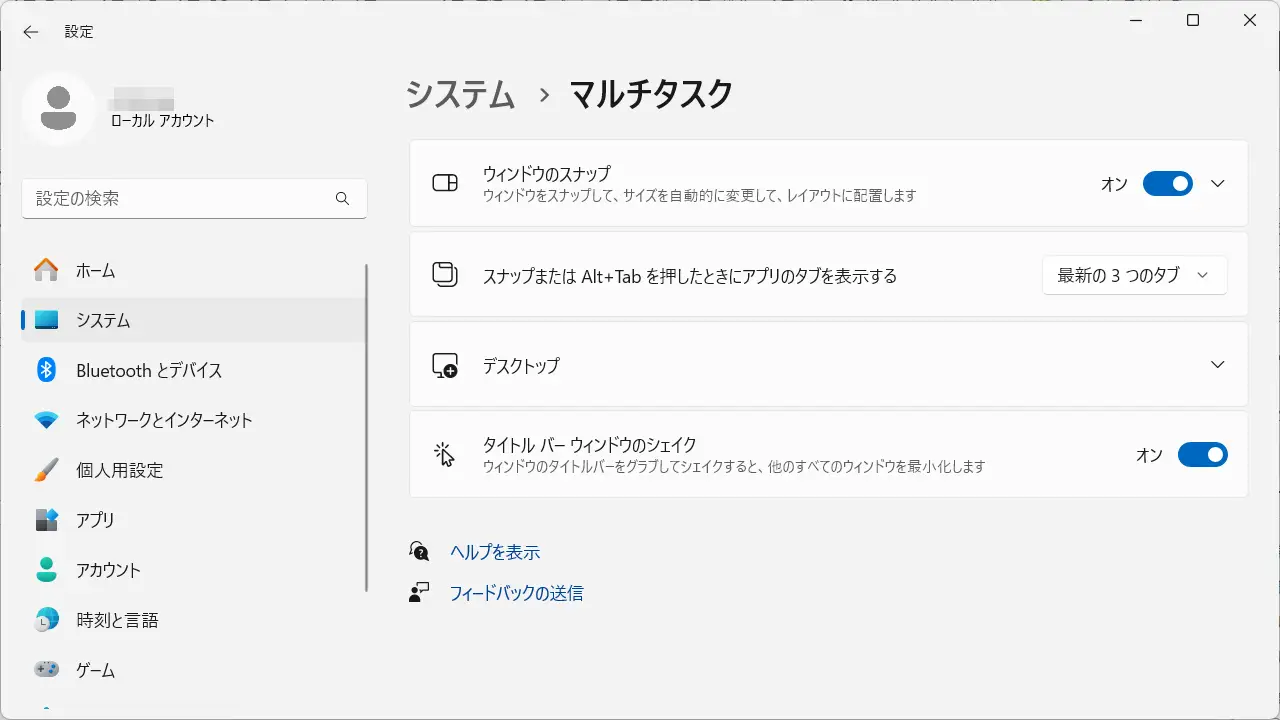Image resolution: width=1280 pixels, height=720 pixels.
Task: Expand the ウィンドウのスナップ options chevron
Action: click(x=1217, y=184)
